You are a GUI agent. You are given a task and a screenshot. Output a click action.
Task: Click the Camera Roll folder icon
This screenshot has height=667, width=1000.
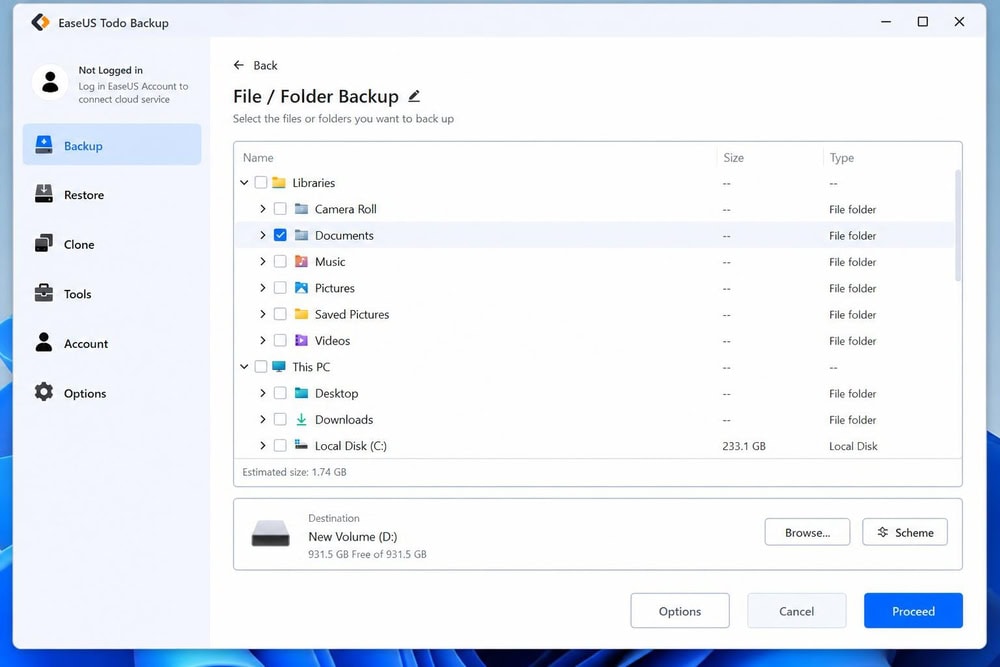point(301,209)
